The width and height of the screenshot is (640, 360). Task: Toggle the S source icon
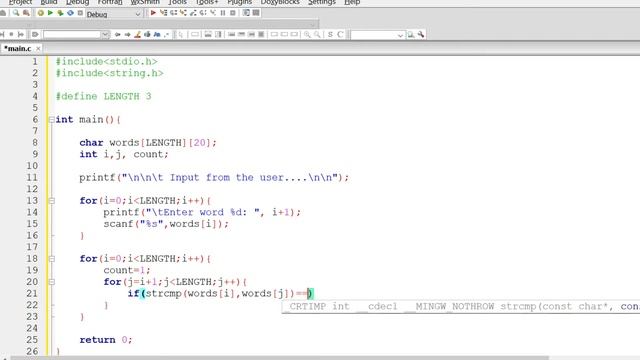click(330, 35)
